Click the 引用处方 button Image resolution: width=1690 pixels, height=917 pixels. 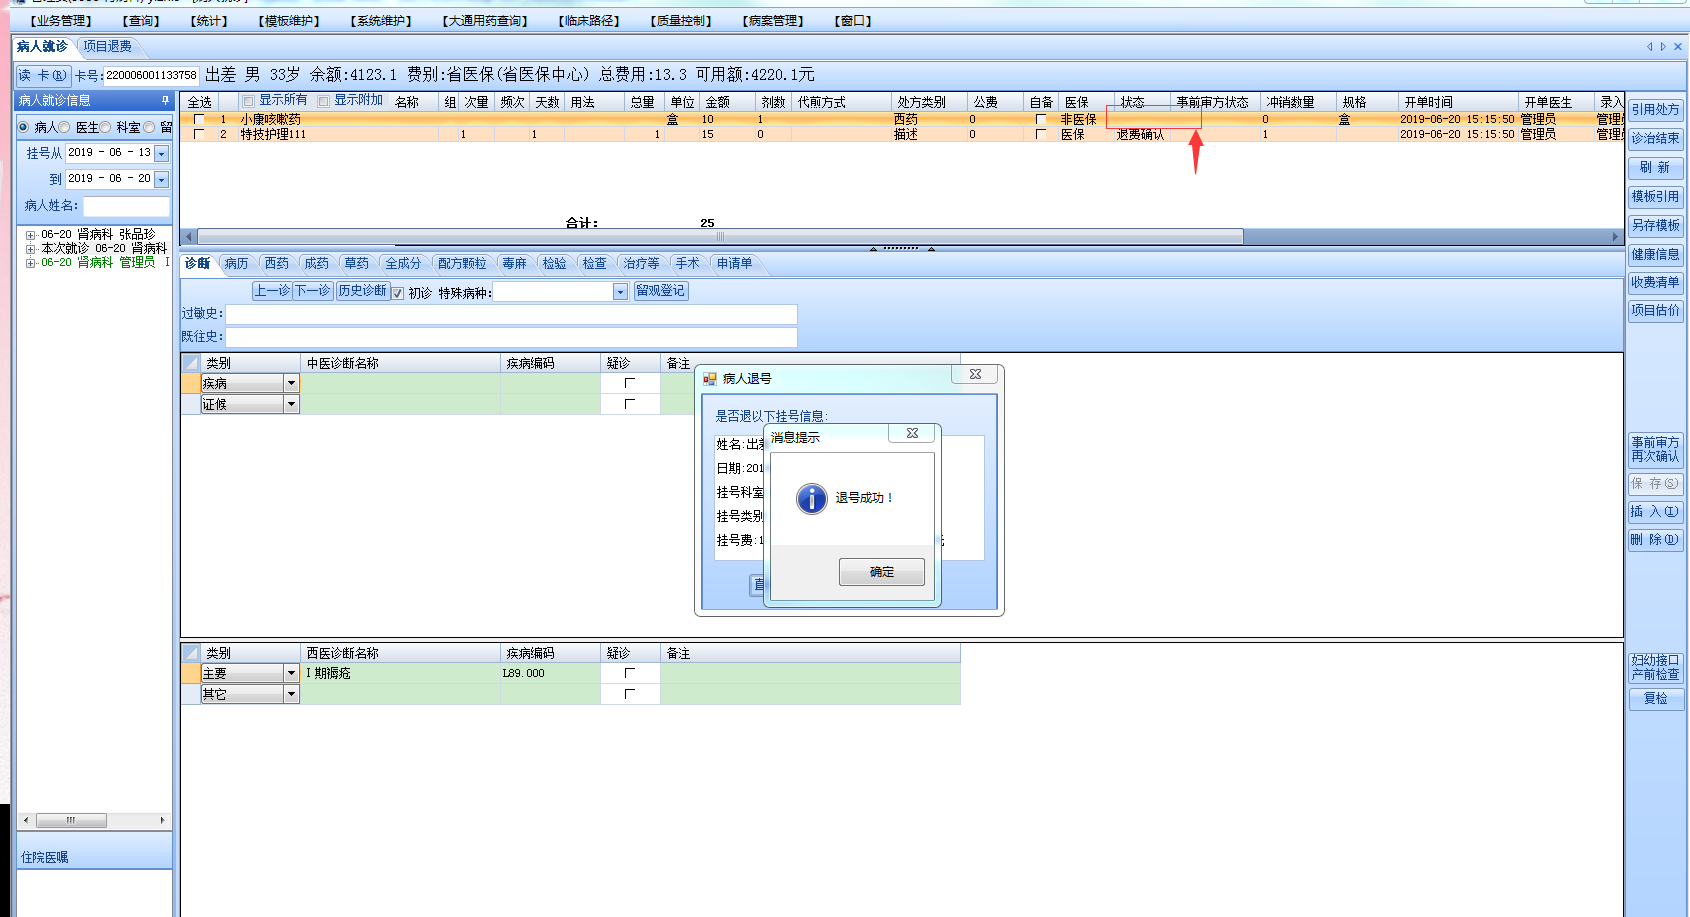1655,110
